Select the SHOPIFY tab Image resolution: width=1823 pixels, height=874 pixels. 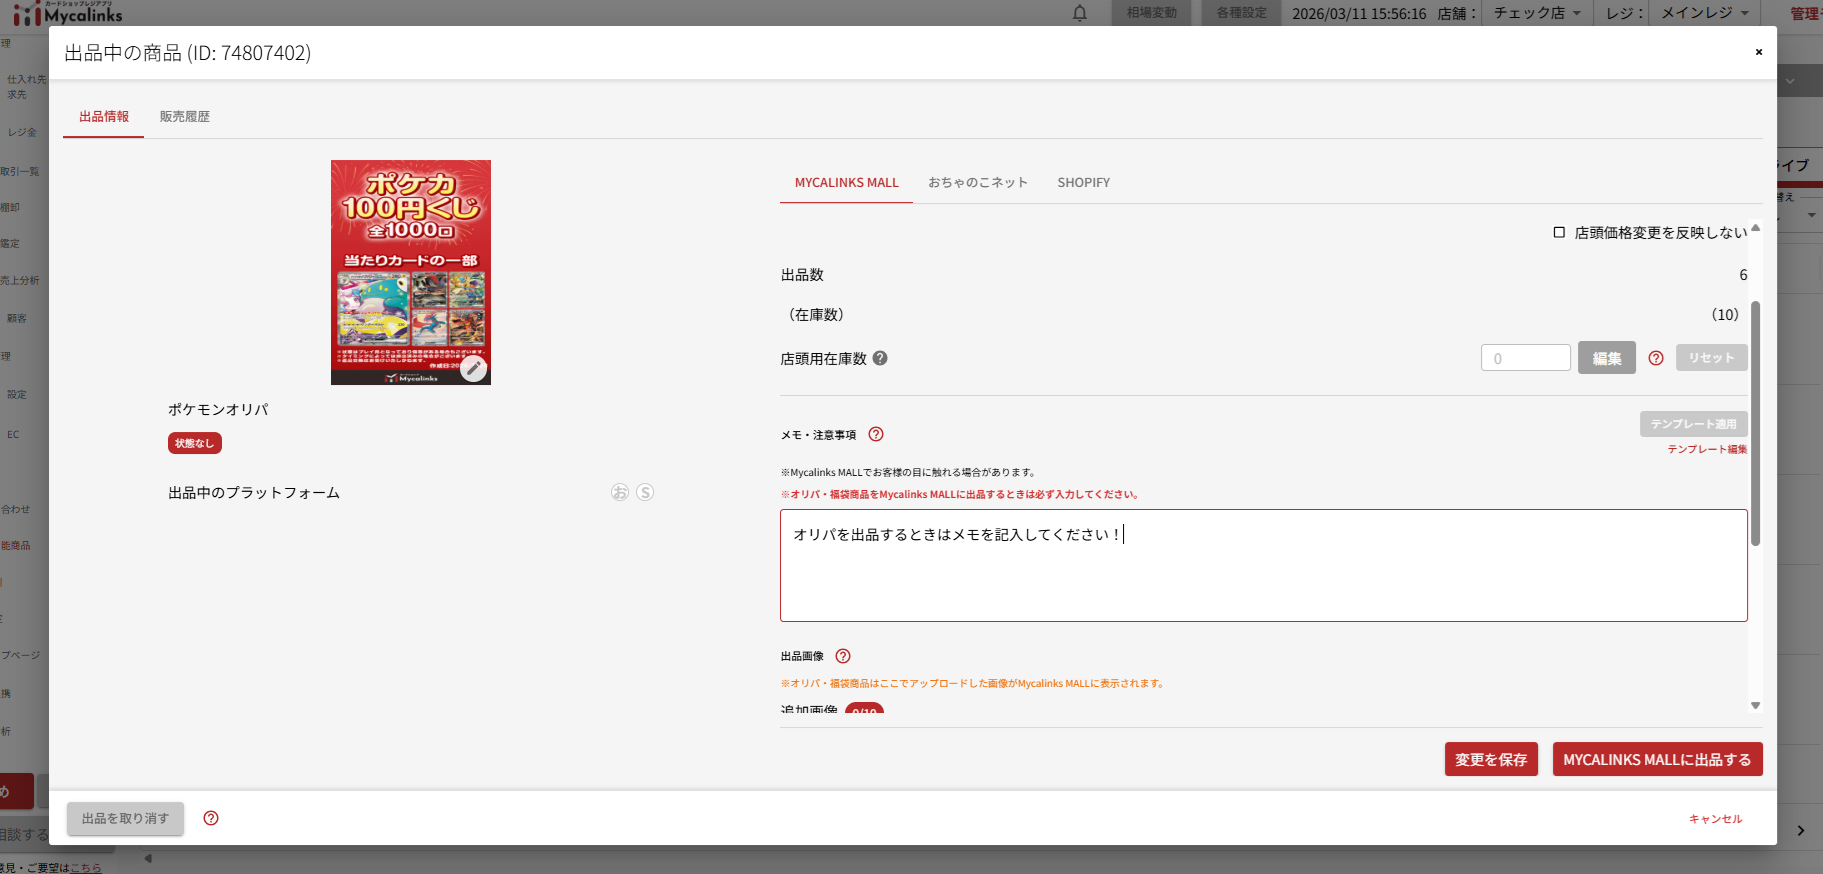pyautogui.click(x=1083, y=183)
